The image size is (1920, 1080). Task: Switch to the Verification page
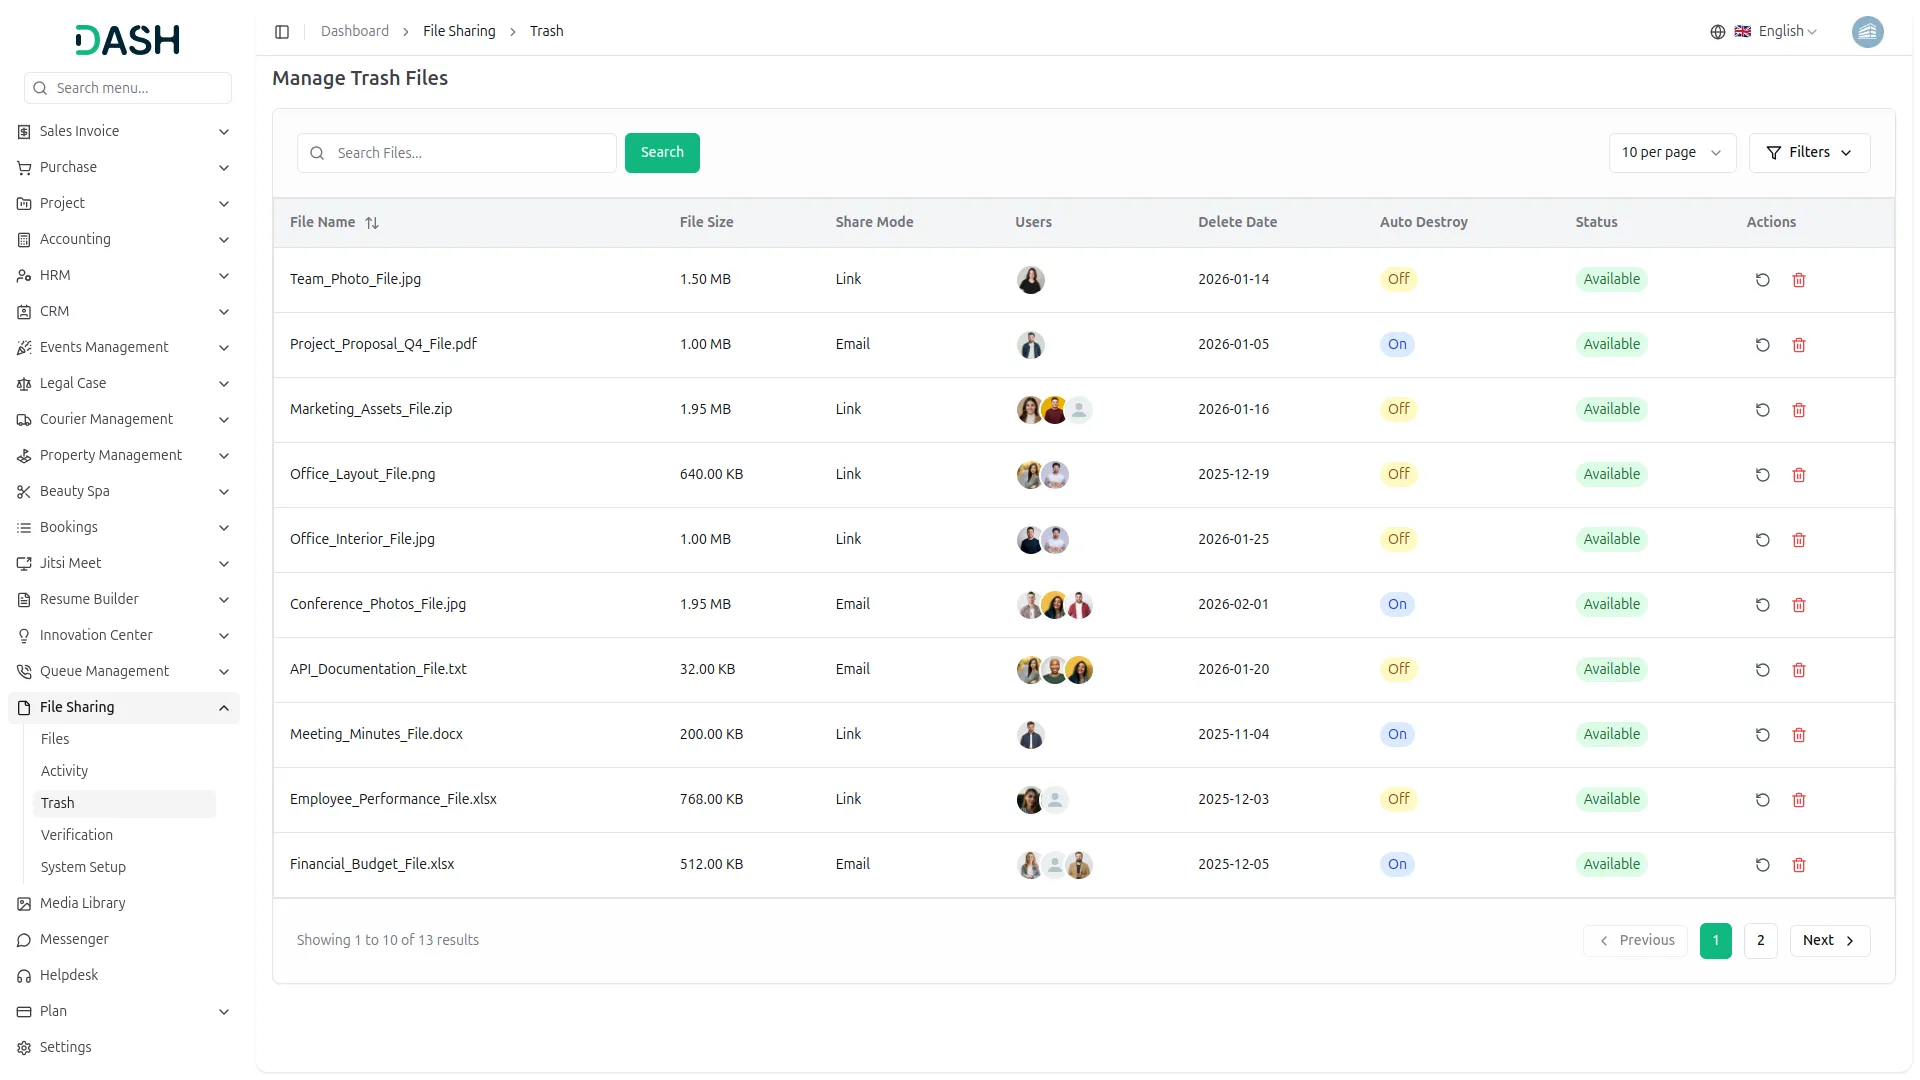point(76,834)
